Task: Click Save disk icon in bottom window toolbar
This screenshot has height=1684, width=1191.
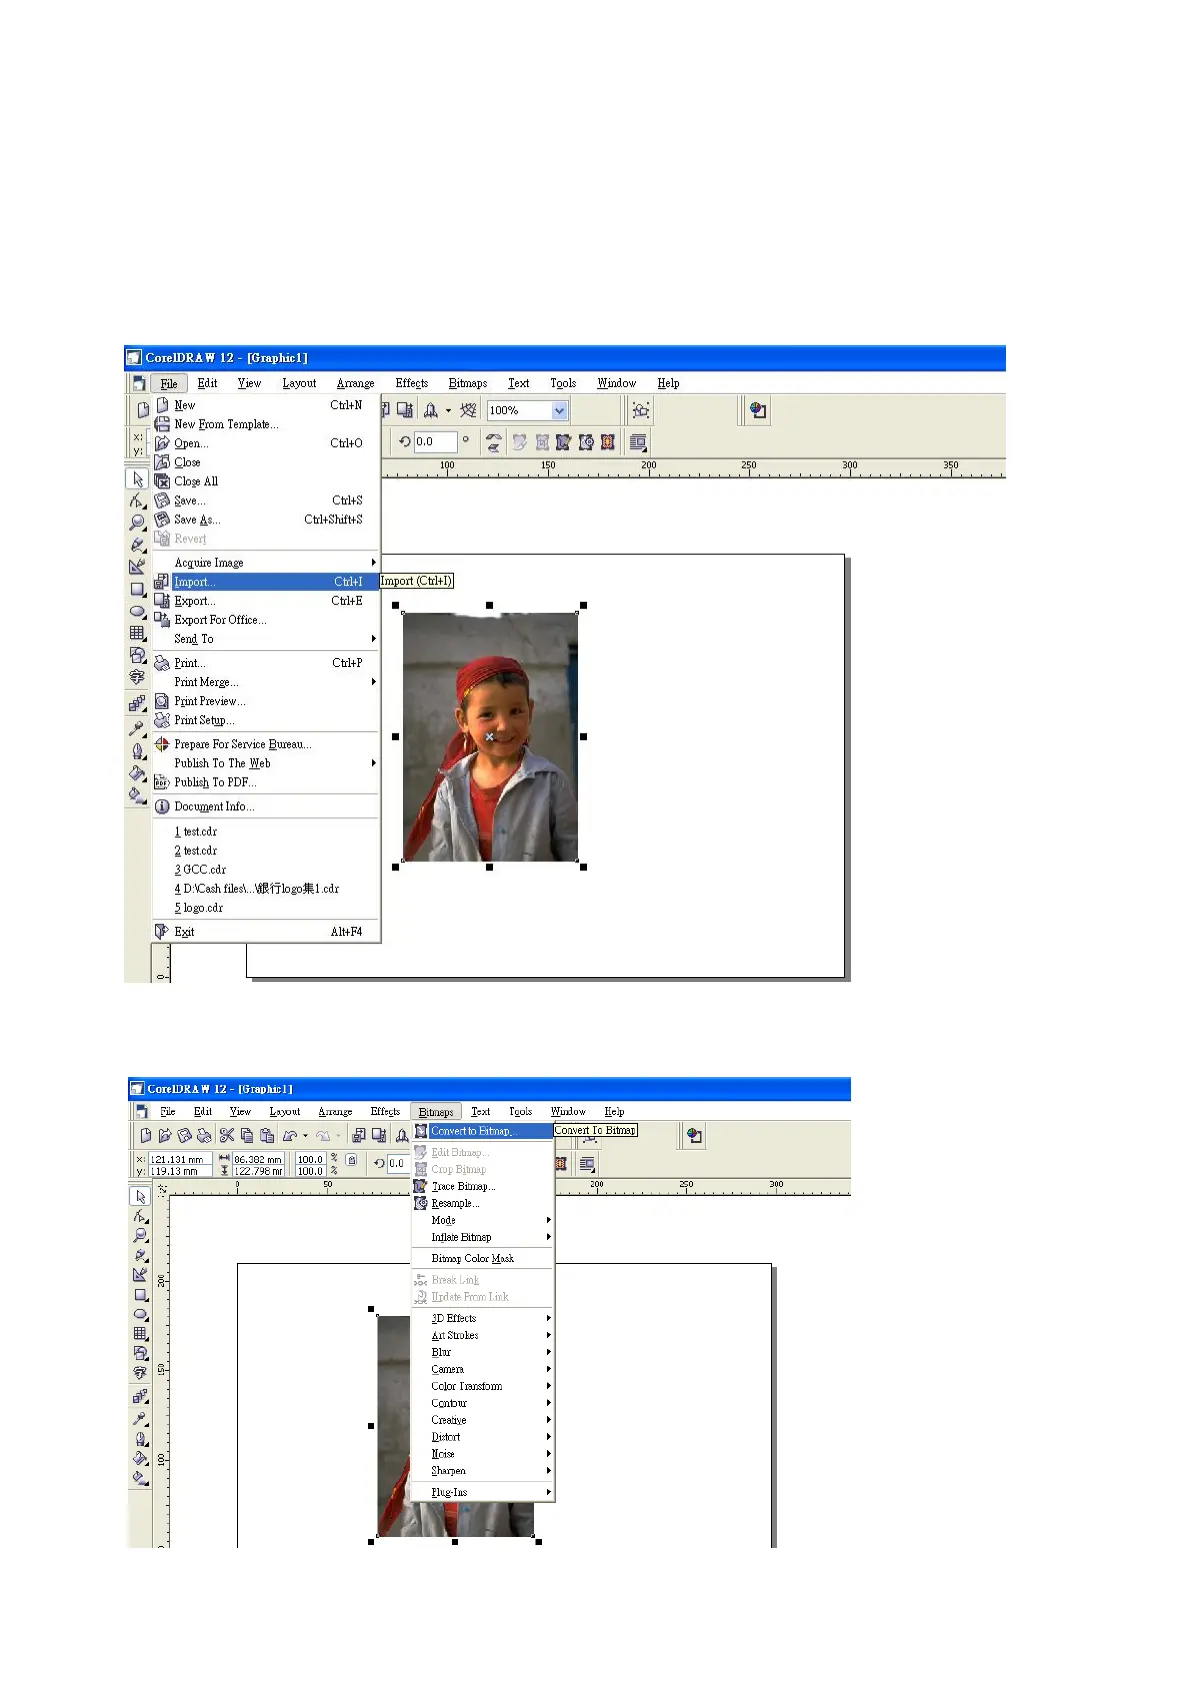Action: 184,1135
